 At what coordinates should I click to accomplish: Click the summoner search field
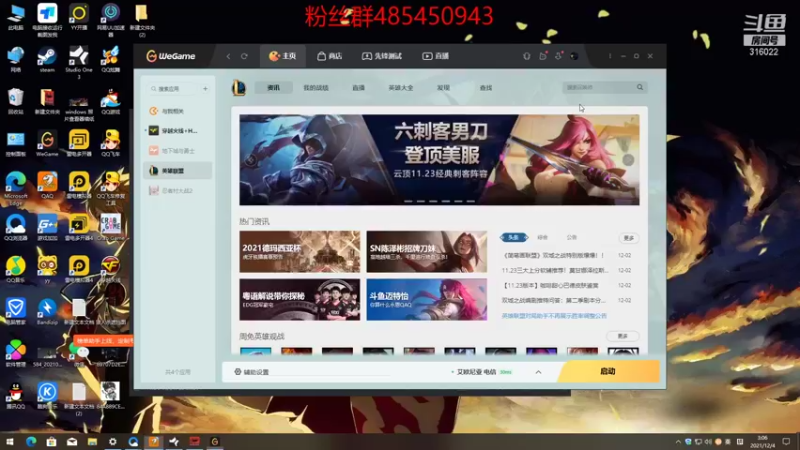pos(599,87)
